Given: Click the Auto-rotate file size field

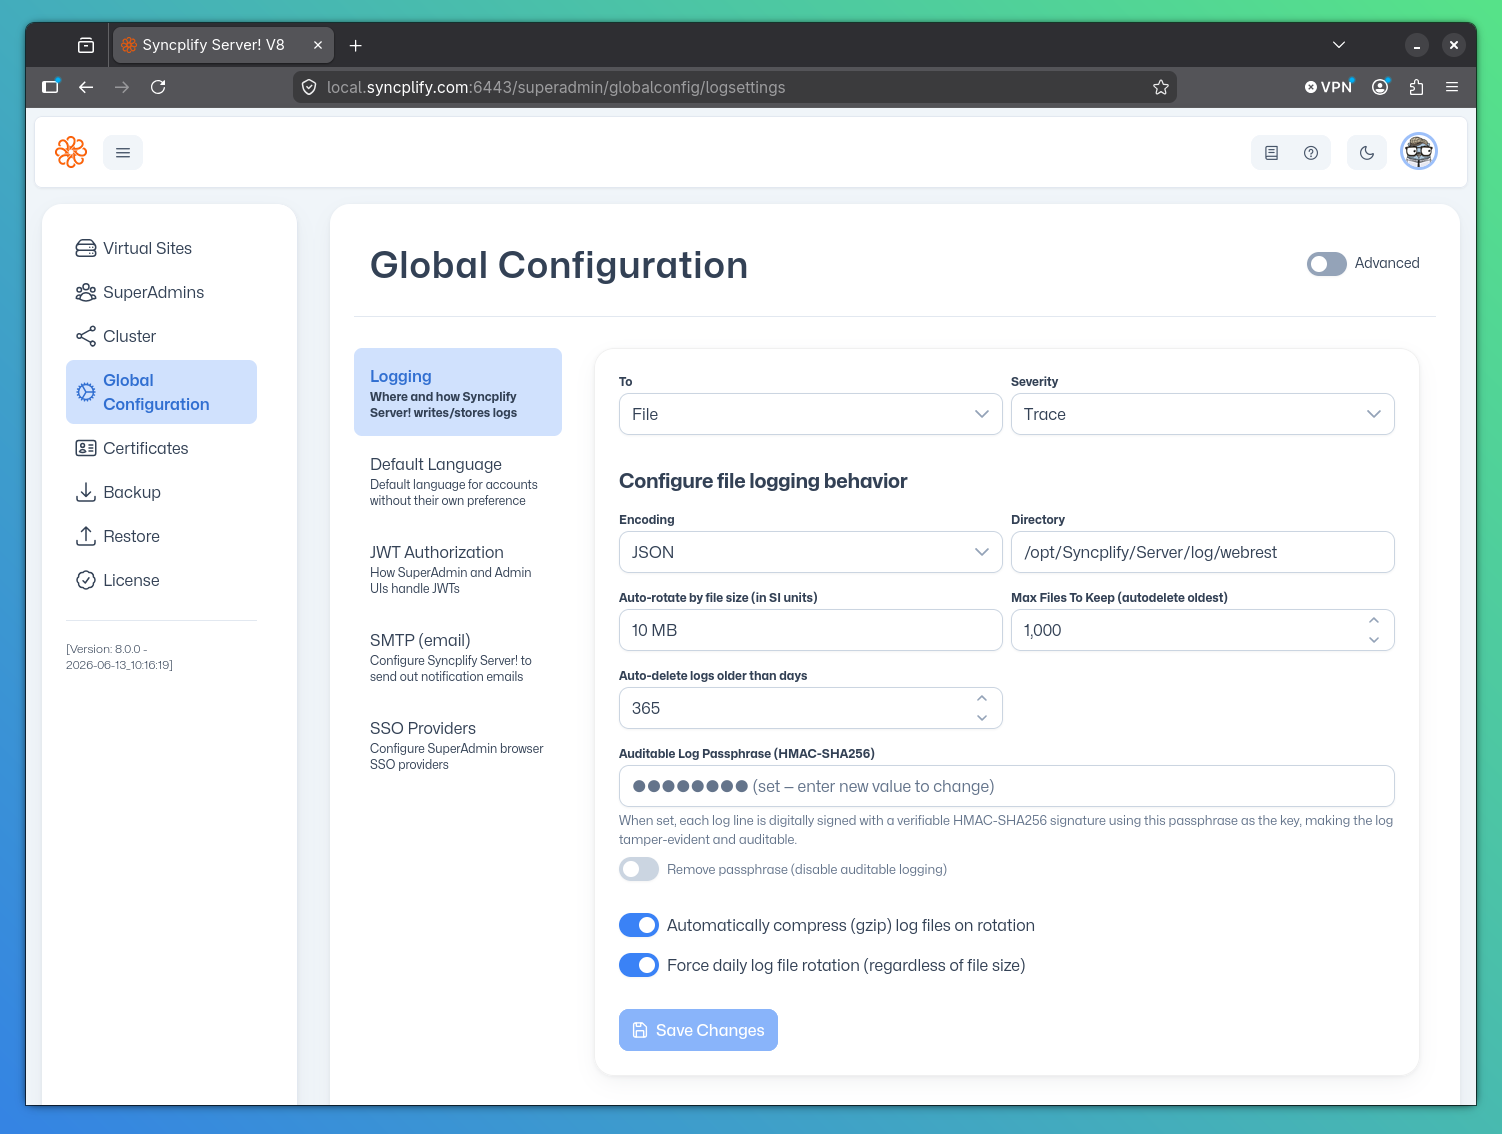Looking at the screenshot, I should (x=811, y=630).
